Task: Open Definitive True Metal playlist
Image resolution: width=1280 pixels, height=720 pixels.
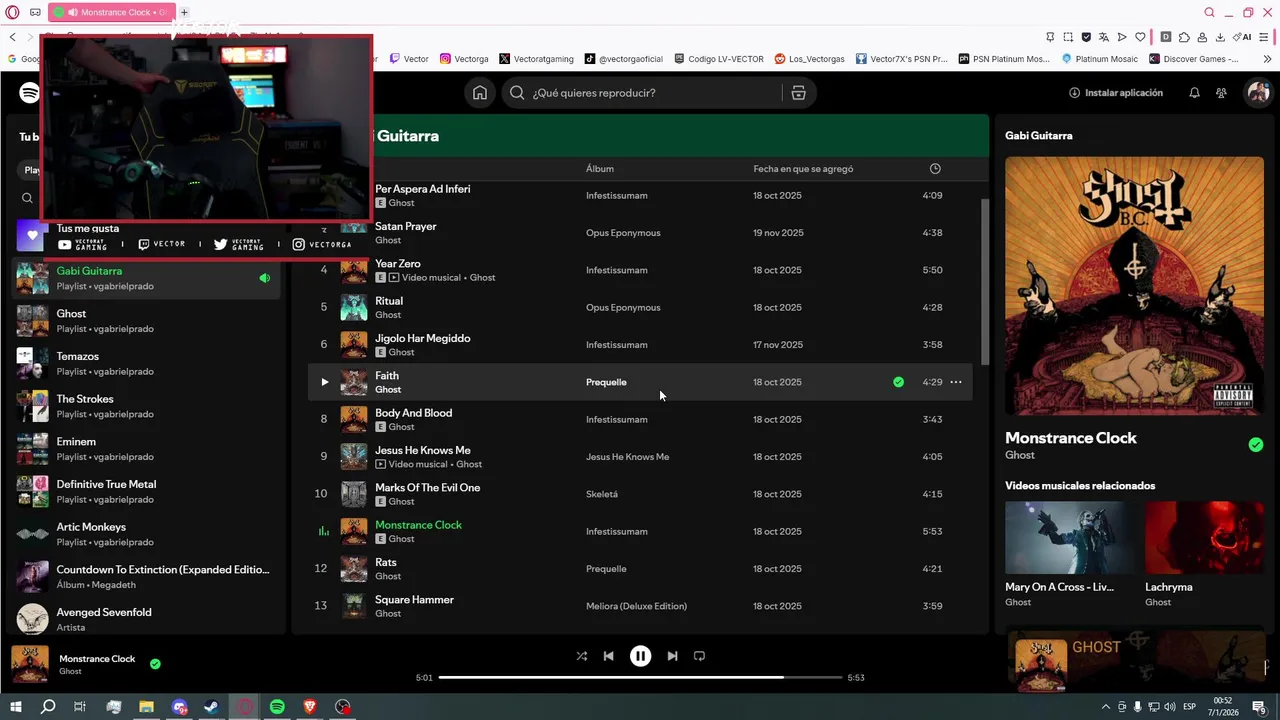Action: pos(146,492)
